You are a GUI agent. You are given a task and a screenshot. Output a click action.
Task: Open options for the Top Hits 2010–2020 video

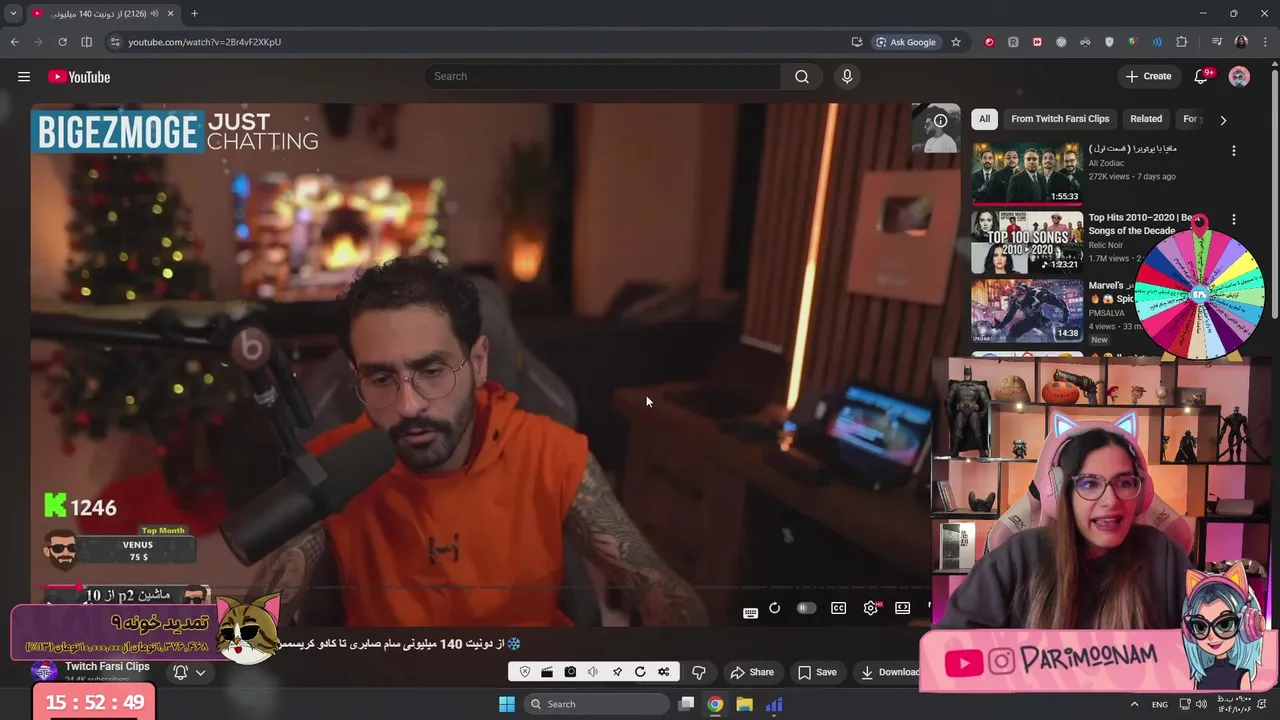click(x=1233, y=219)
